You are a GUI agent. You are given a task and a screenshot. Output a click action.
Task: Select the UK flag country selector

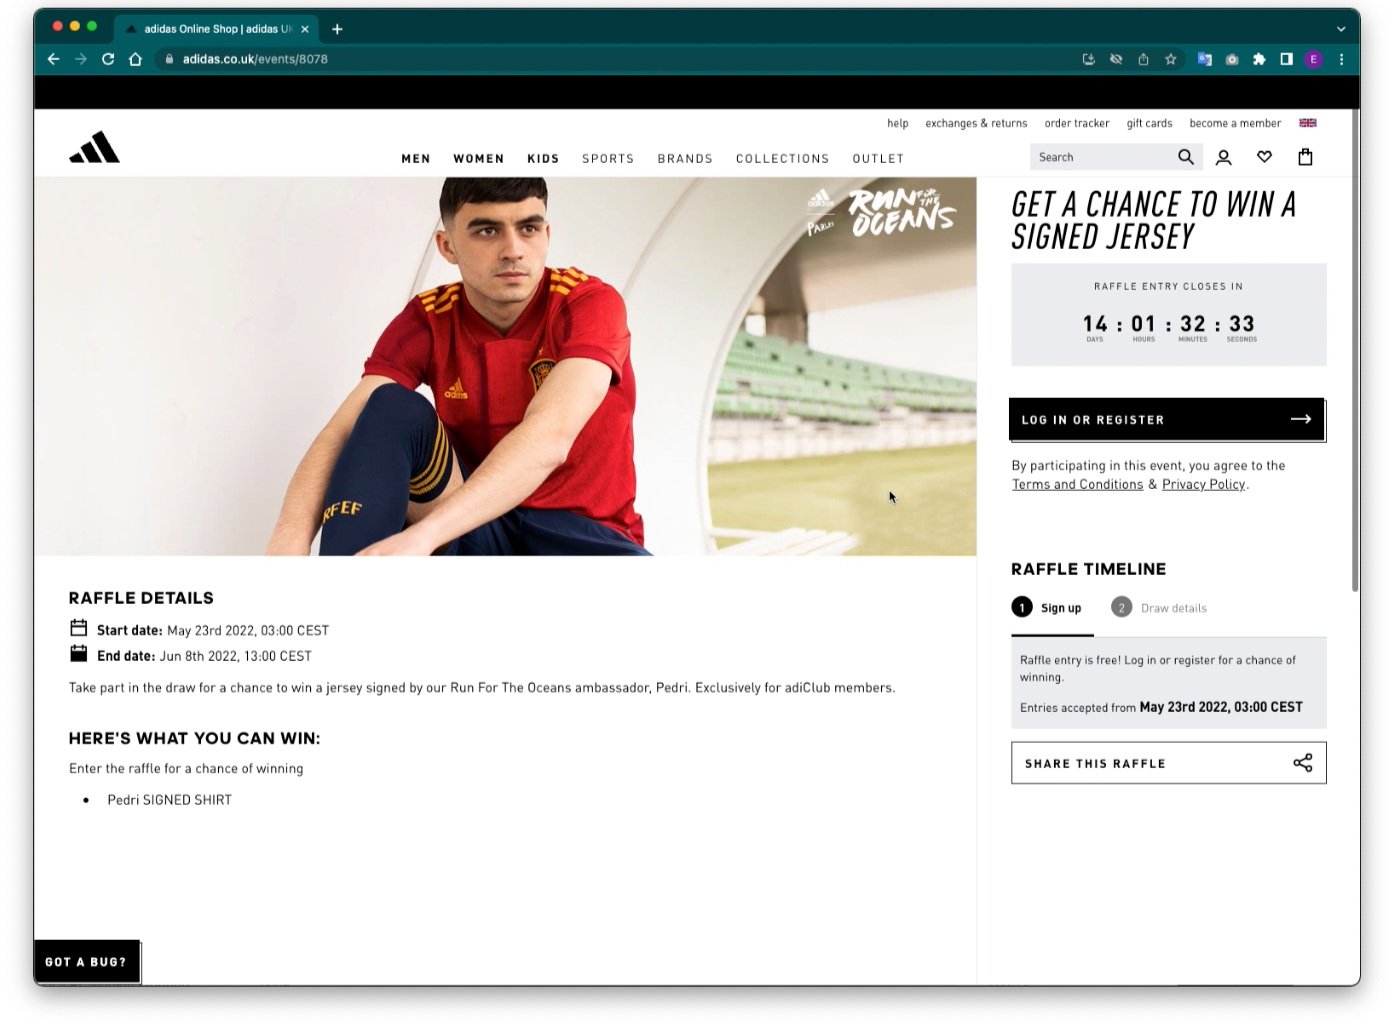[1308, 123]
